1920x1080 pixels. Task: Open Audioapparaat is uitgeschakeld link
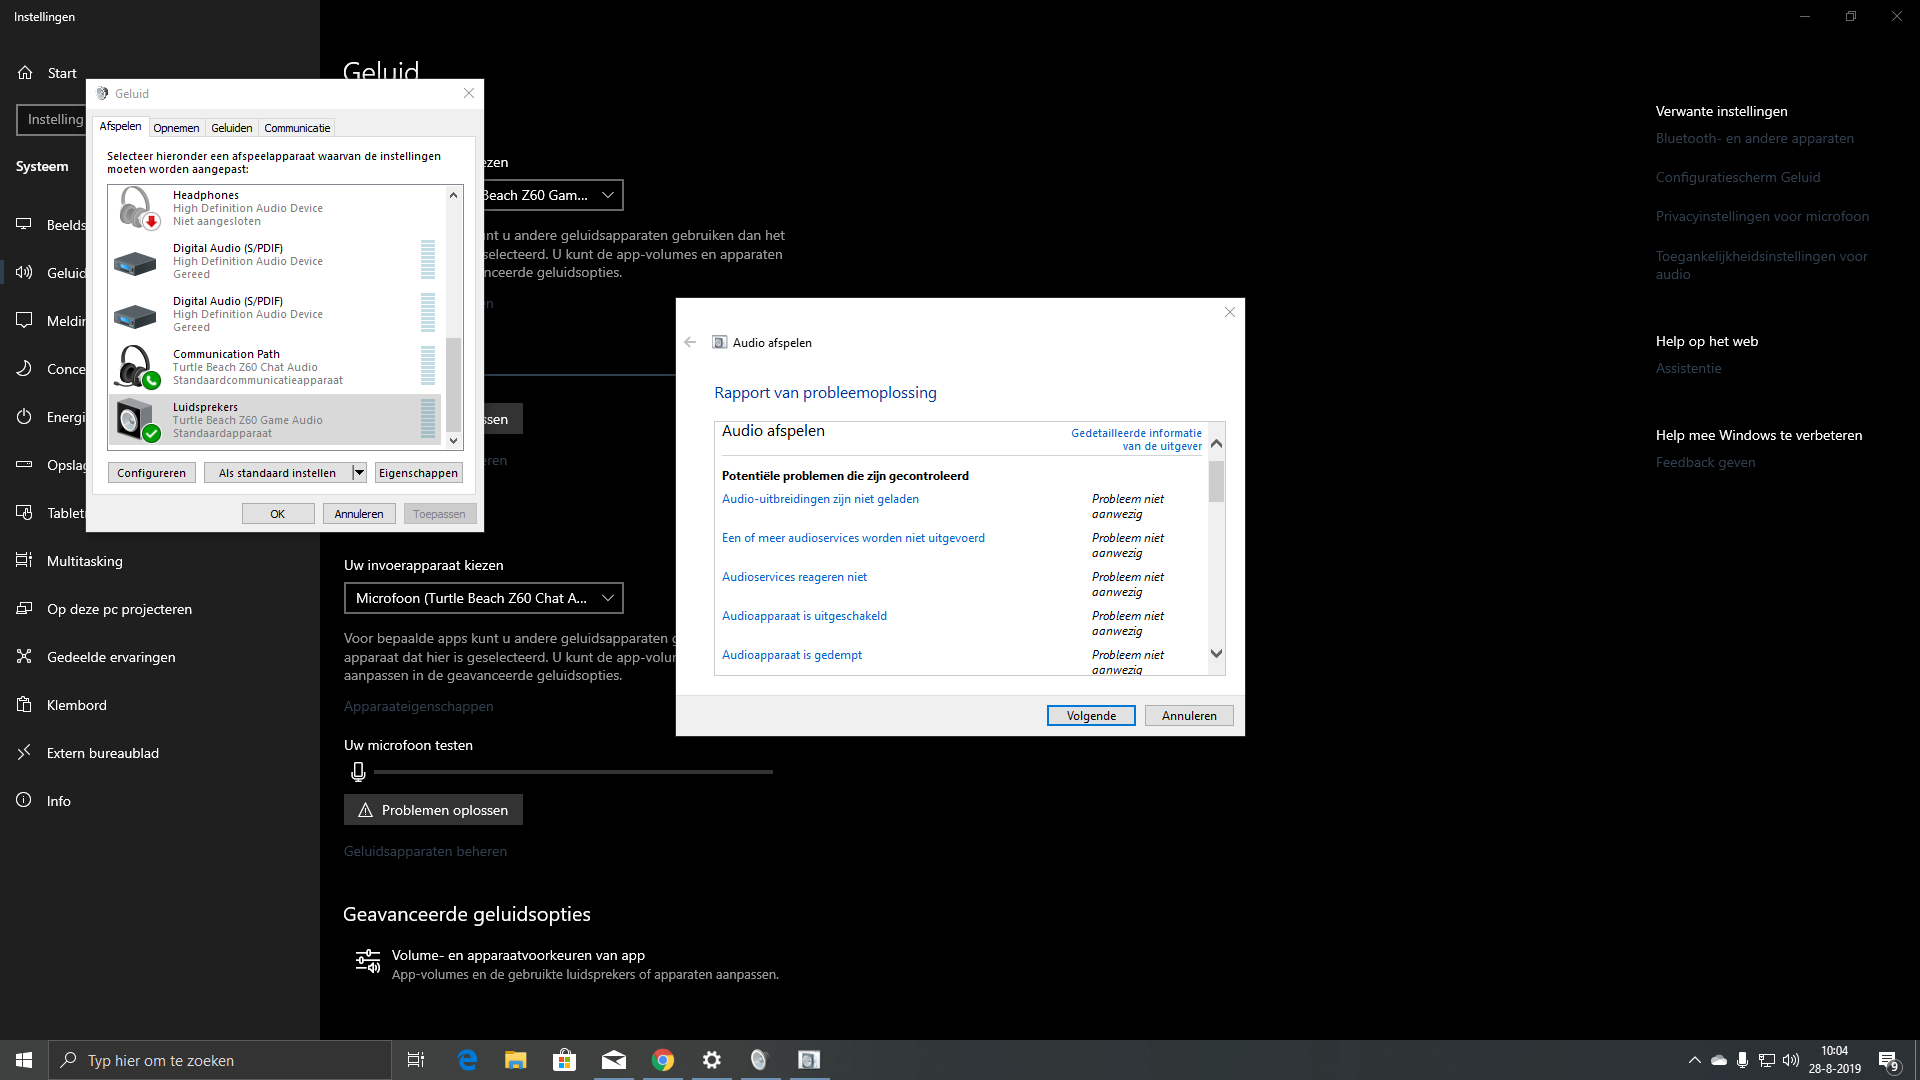(x=804, y=616)
